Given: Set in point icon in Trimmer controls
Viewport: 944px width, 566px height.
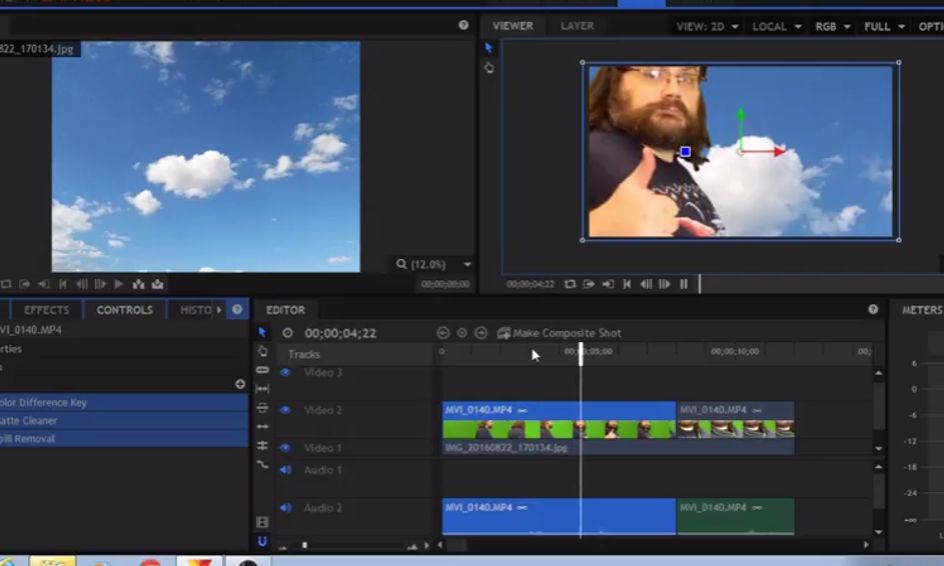Looking at the screenshot, I should pyautogui.click(x=25, y=284).
